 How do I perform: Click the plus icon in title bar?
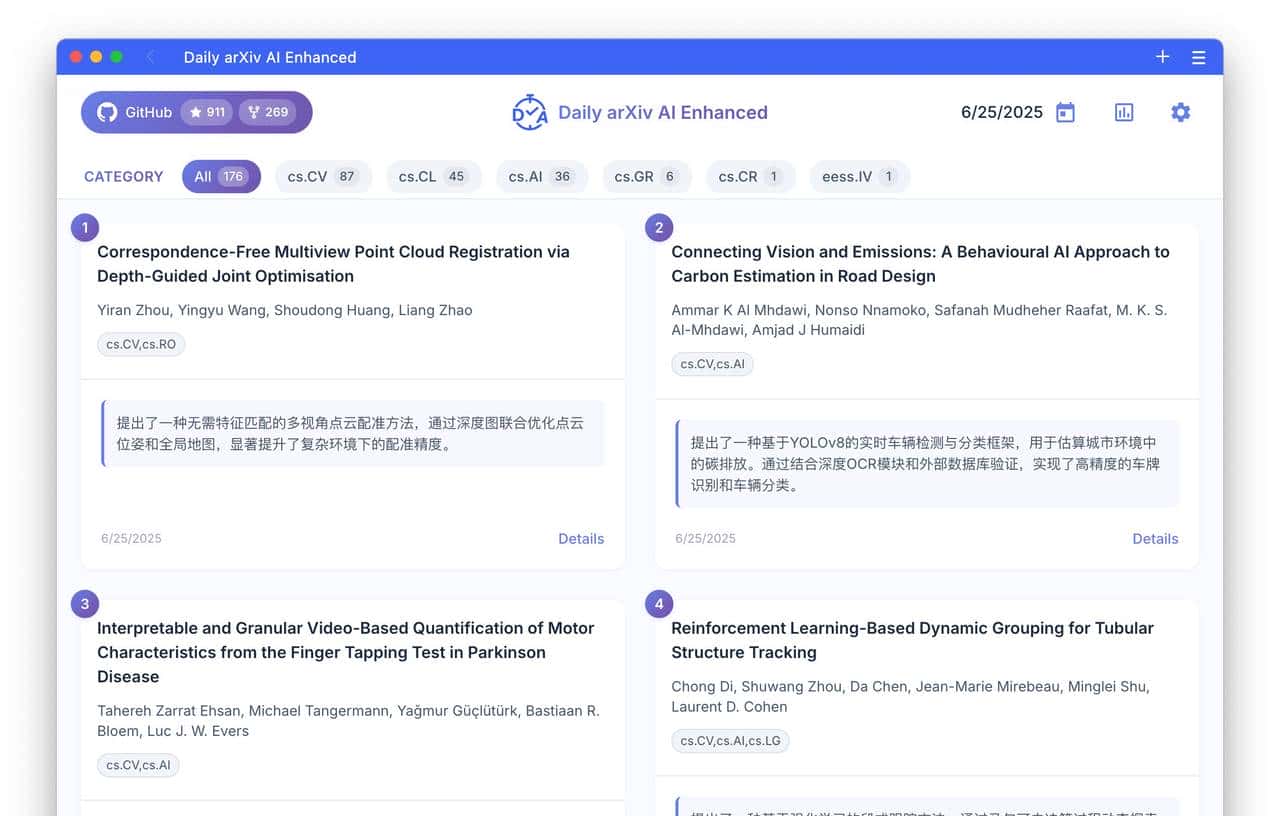tap(1162, 57)
